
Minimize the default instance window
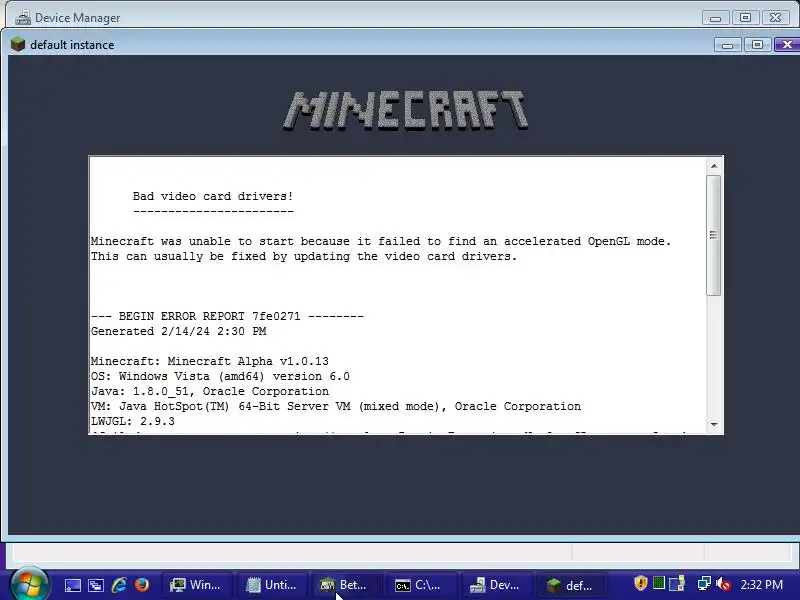coord(728,45)
